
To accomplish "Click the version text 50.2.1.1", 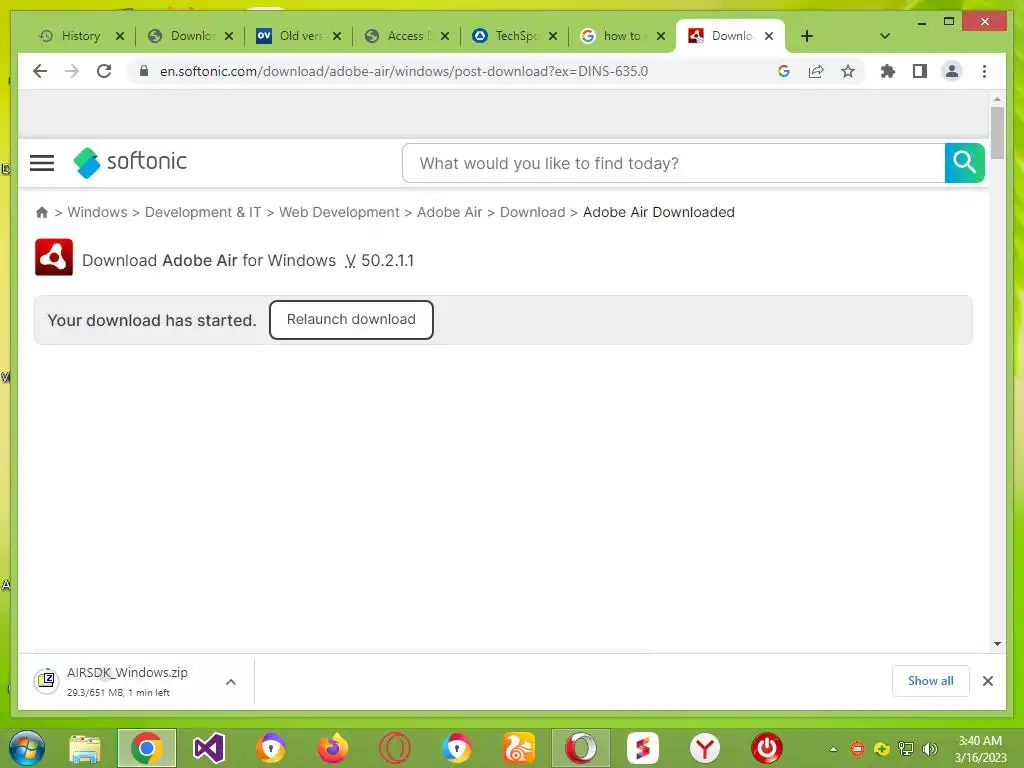I will point(387,261).
